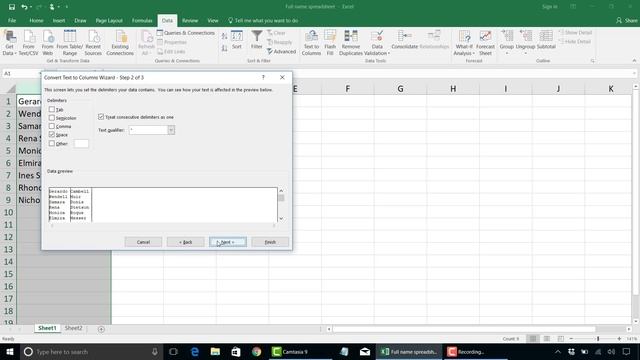Switch to the Home tab

click(x=36, y=20)
